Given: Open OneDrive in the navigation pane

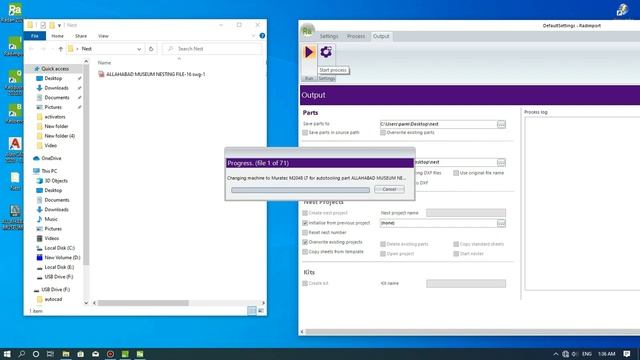Looking at the screenshot, I should pos(51,158).
